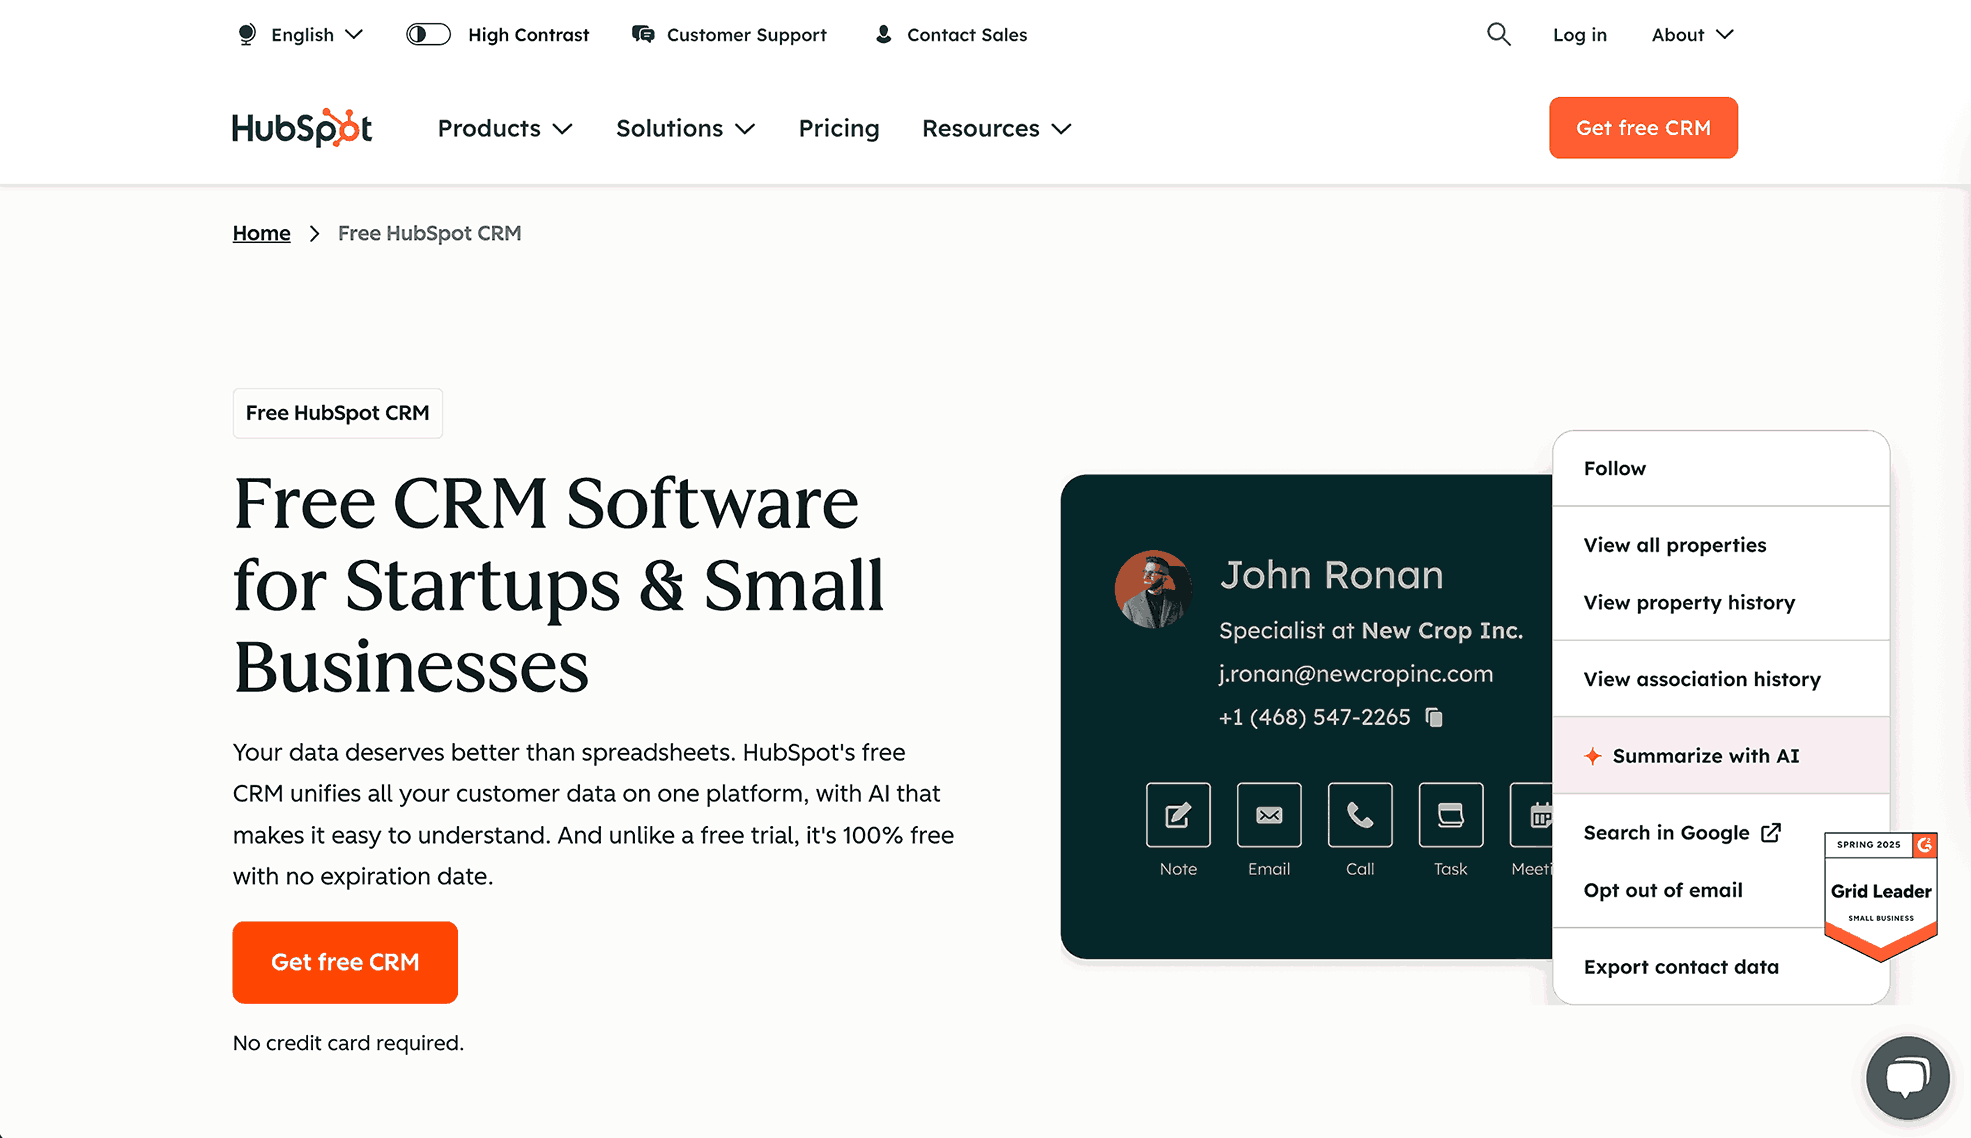
Task: Click the Summarize with AI sparkle icon
Action: (x=1593, y=756)
